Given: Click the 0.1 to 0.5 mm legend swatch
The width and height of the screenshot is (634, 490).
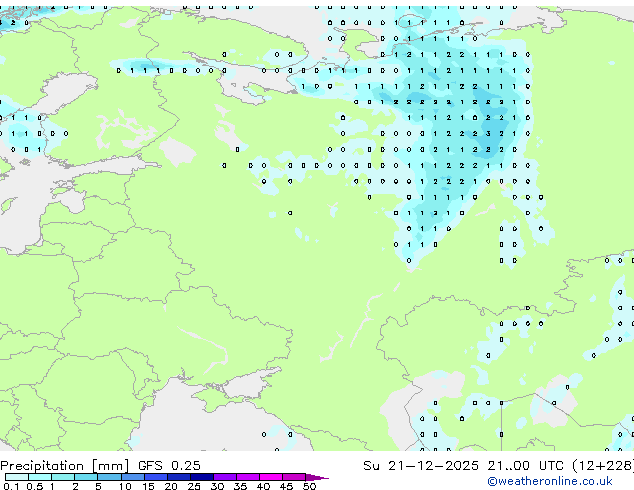Looking at the screenshot, I should (x=17, y=477).
